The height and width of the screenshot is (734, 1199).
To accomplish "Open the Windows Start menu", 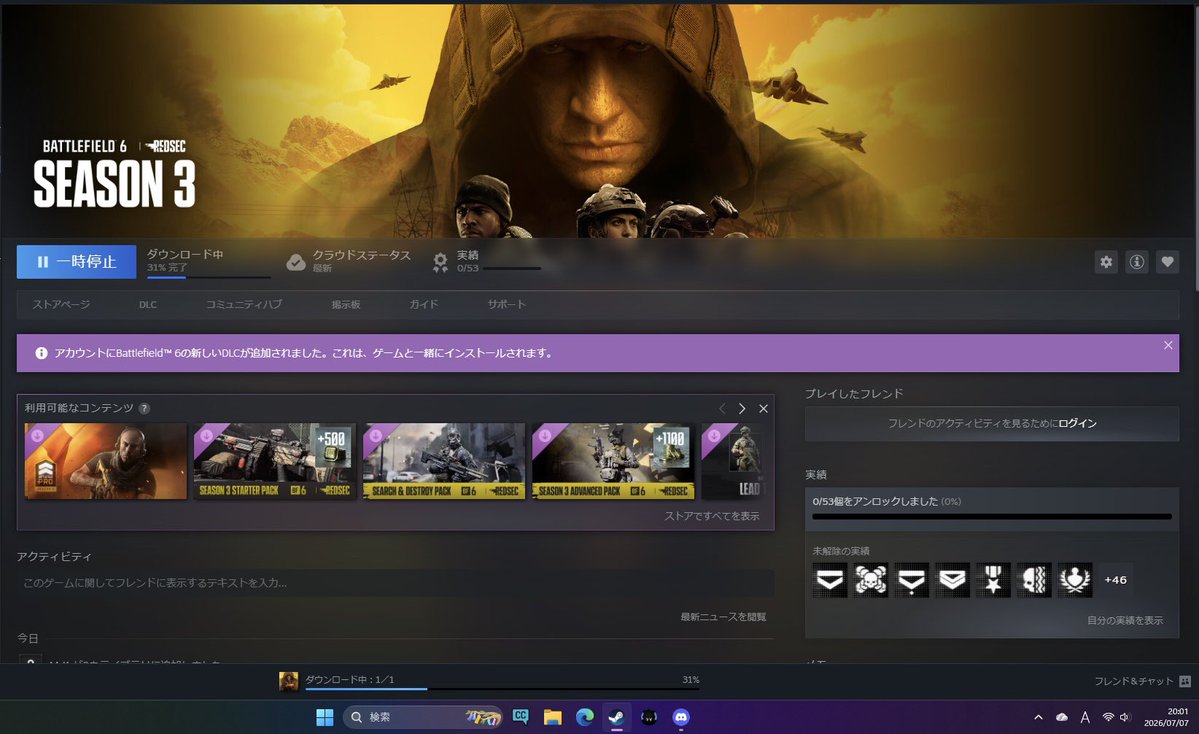I will (325, 717).
